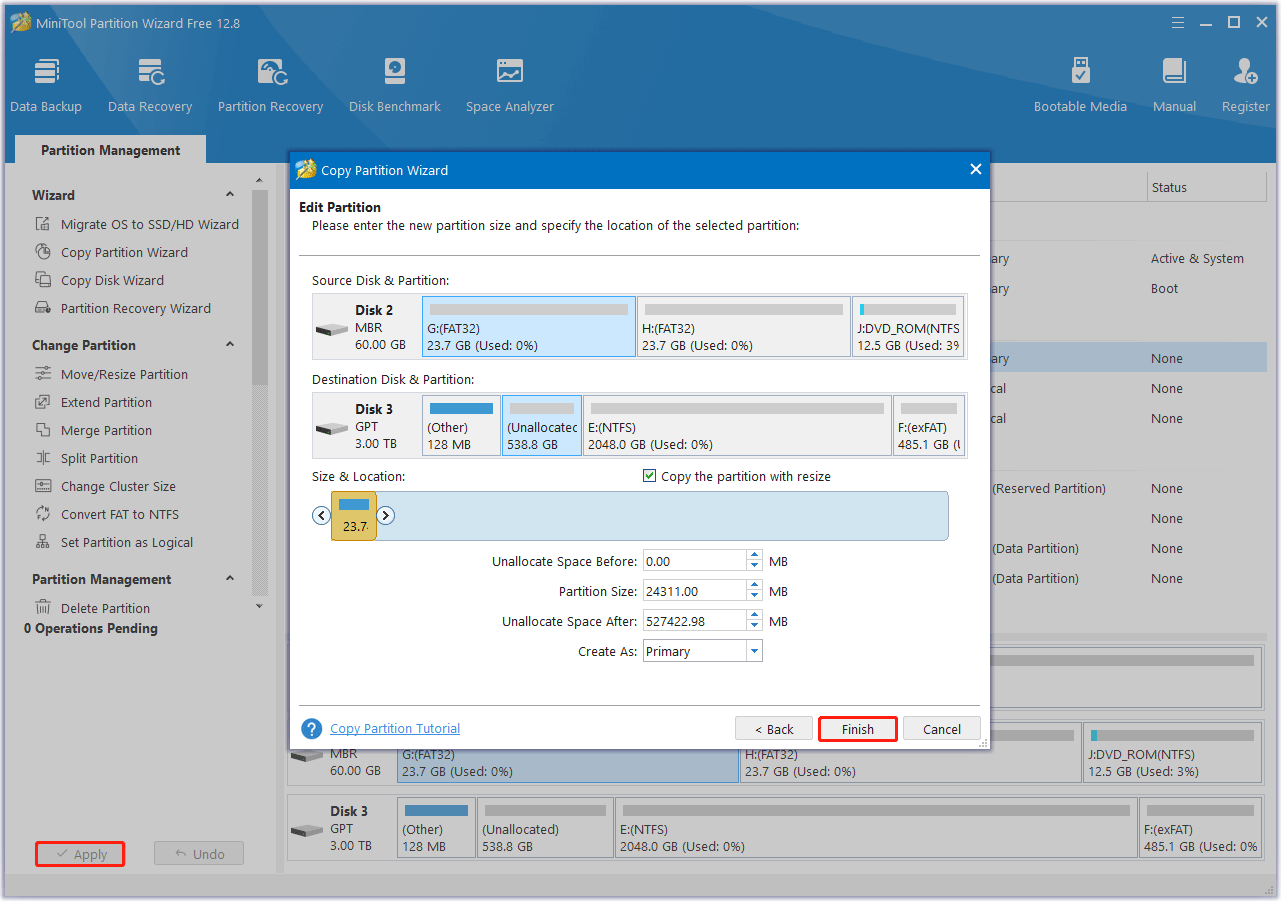Select the E:(NTFS) destination partition in the wizard
Viewport: 1282px width, 903px height.
click(x=737, y=425)
